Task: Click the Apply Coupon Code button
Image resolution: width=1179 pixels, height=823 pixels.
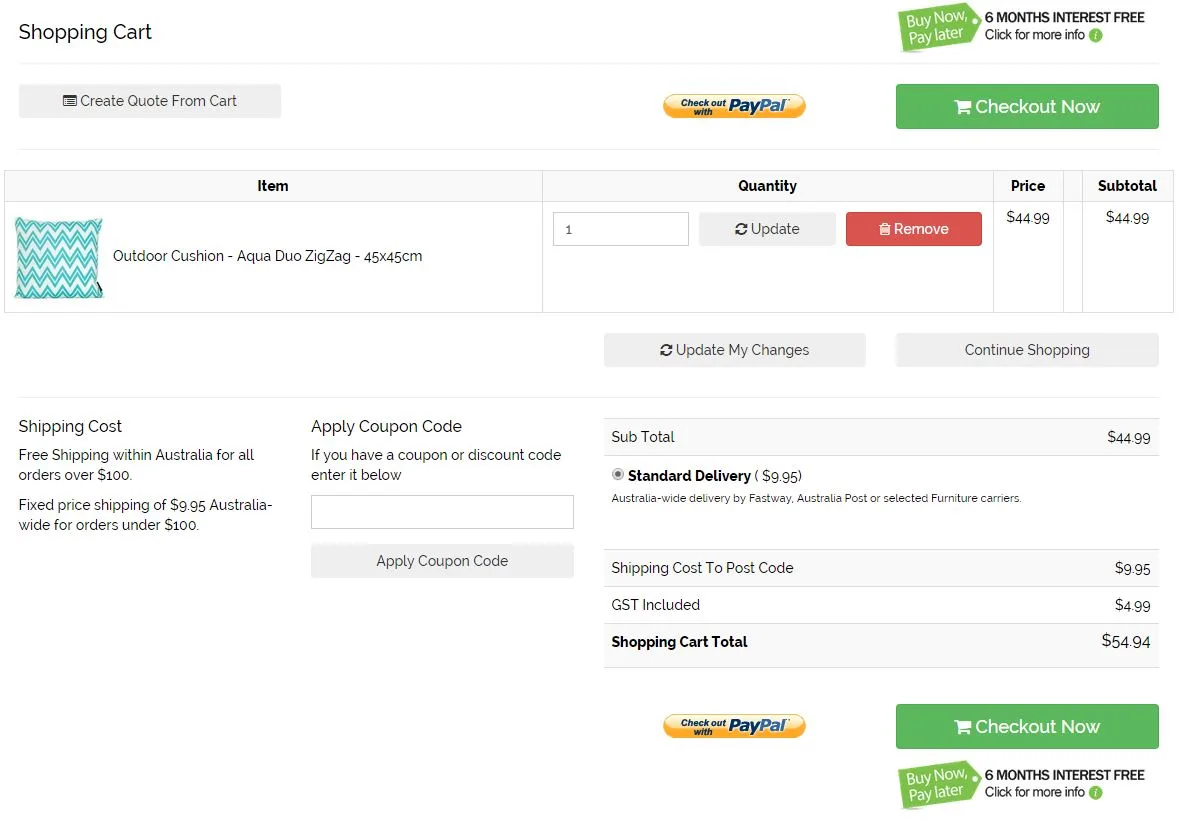Action: (x=442, y=561)
